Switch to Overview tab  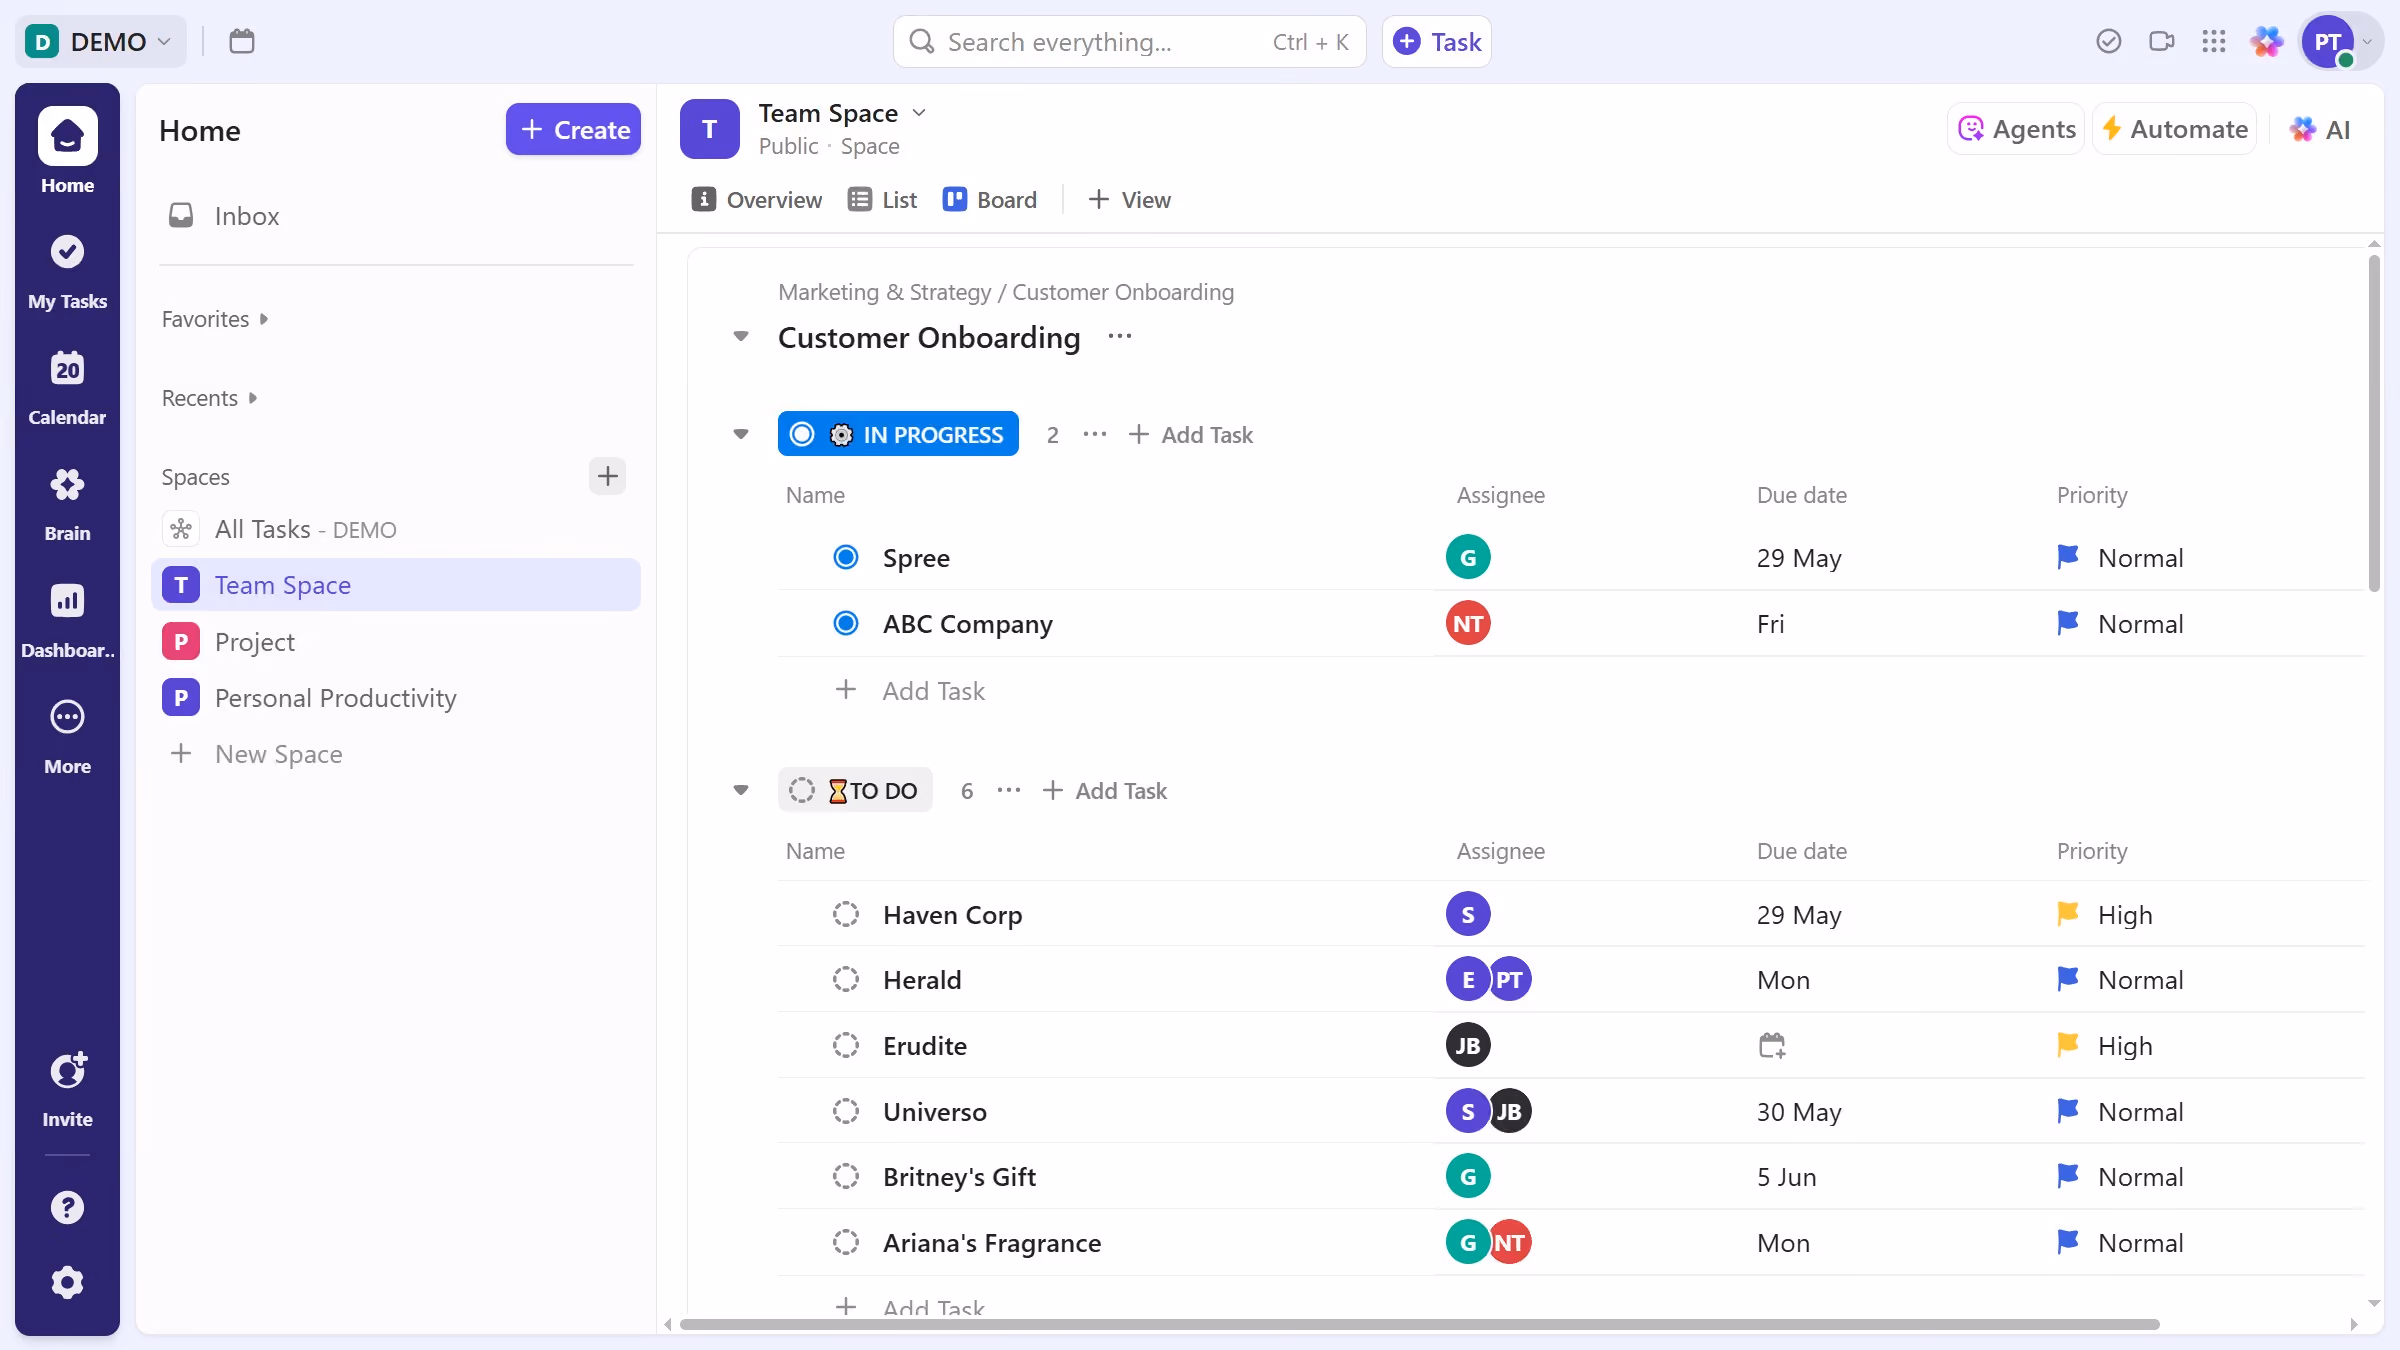point(757,200)
